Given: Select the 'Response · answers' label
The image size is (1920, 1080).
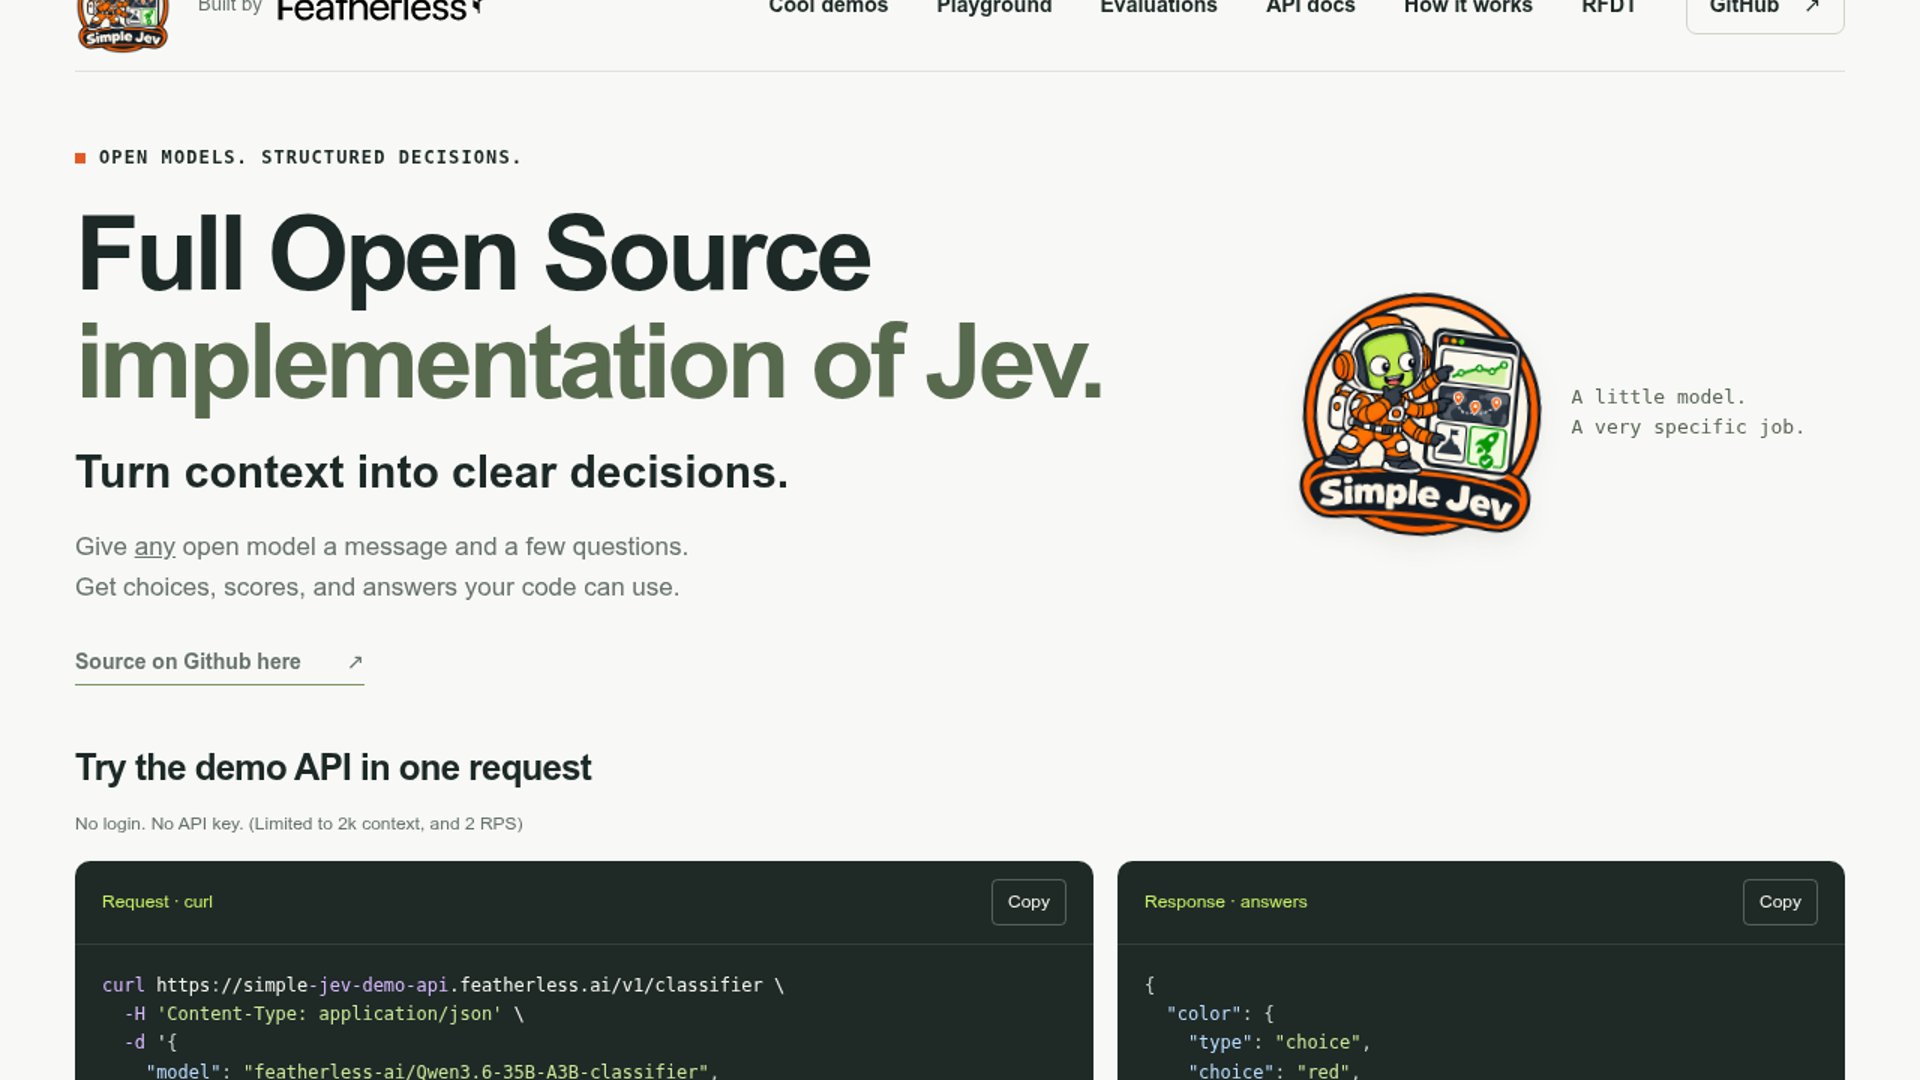Looking at the screenshot, I should pyautogui.click(x=1225, y=902).
